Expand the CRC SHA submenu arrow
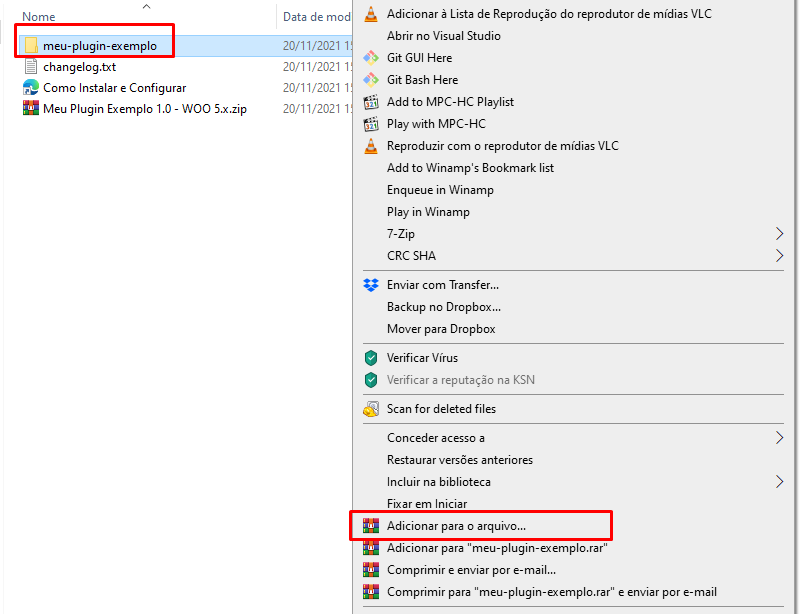Screen dimensions: 808x614 point(780,256)
